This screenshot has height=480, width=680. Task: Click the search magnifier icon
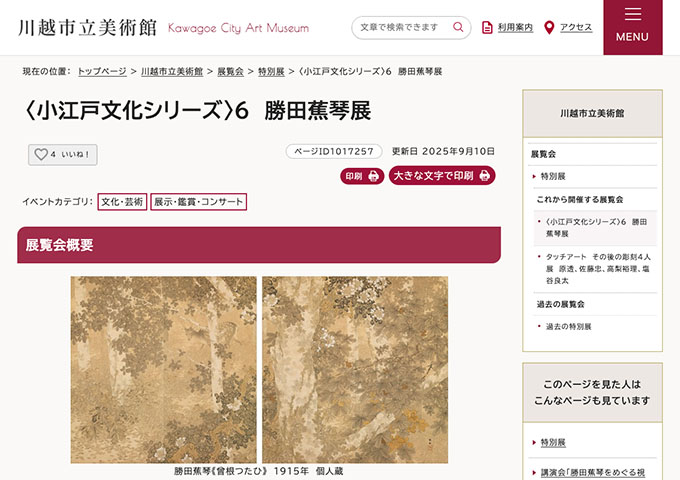(x=458, y=27)
